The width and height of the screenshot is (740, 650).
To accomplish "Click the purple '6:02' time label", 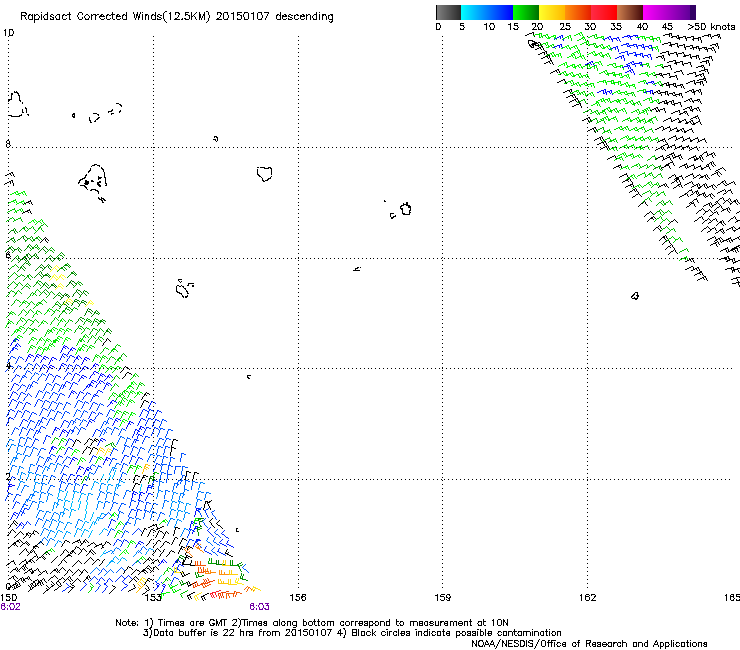I will [x=10, y=607].
